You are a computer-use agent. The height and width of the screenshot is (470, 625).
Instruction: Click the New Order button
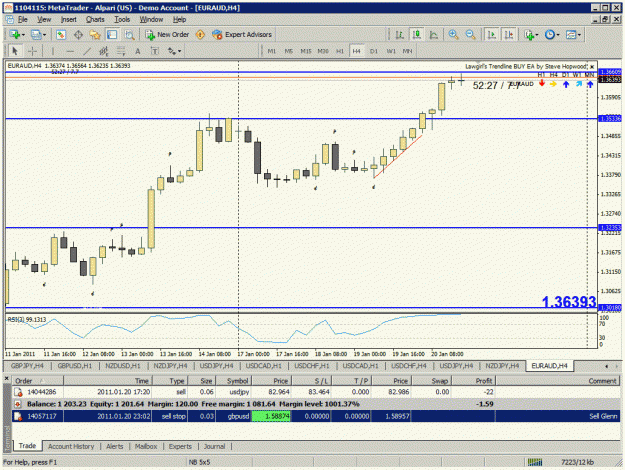point(167,35)
